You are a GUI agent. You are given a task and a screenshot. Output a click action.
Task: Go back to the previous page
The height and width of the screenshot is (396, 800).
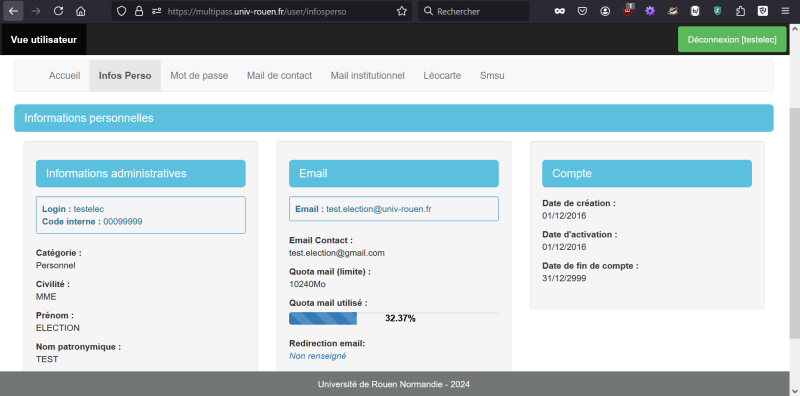pyautogui.click(x=13, y=11)
